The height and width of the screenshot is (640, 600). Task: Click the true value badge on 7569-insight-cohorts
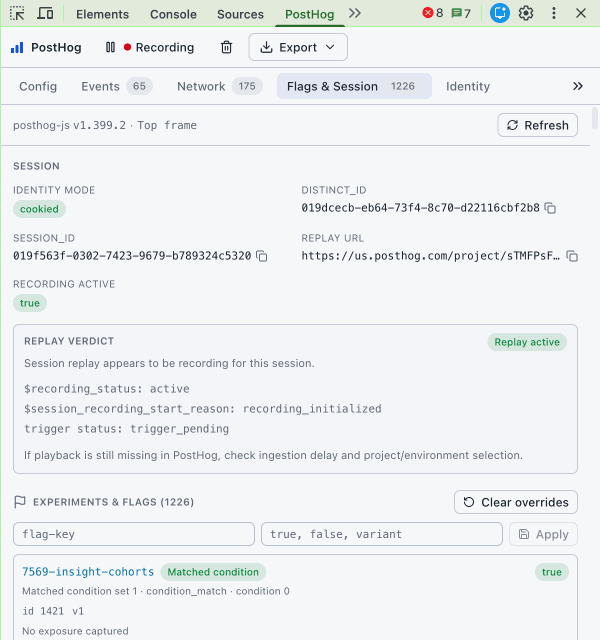coord(551,572)
